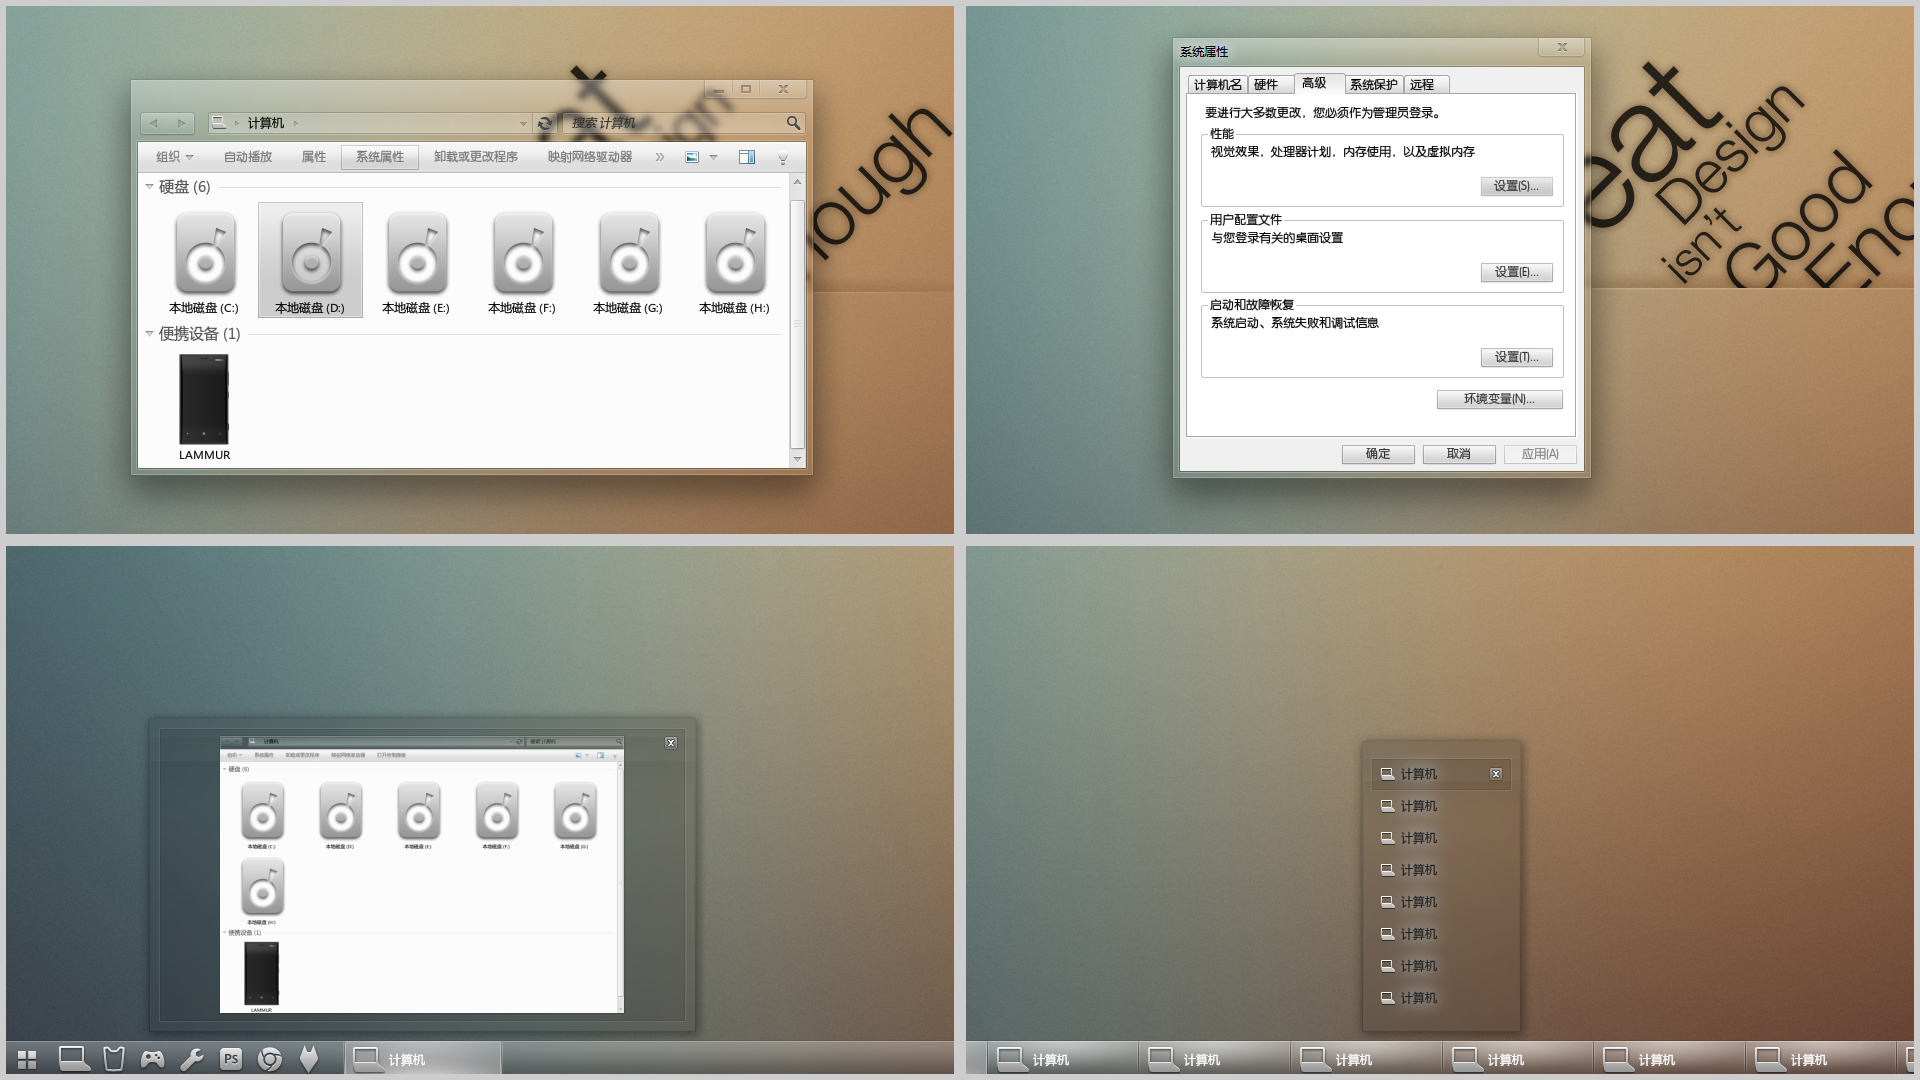Click the LAMMUR portable device icon
The height and width of the screenshot is (1080, 1920).
coord(203,400)
